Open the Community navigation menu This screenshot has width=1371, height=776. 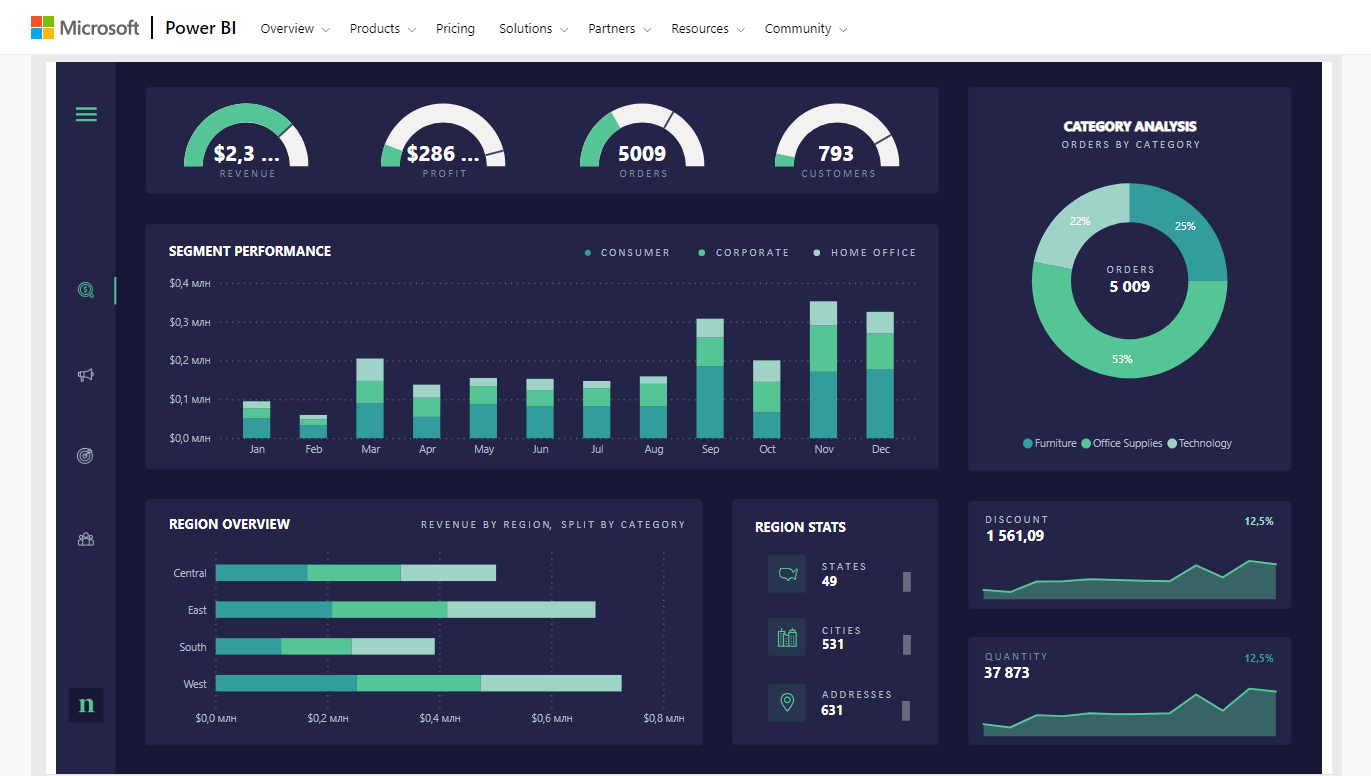click(805, 29)
